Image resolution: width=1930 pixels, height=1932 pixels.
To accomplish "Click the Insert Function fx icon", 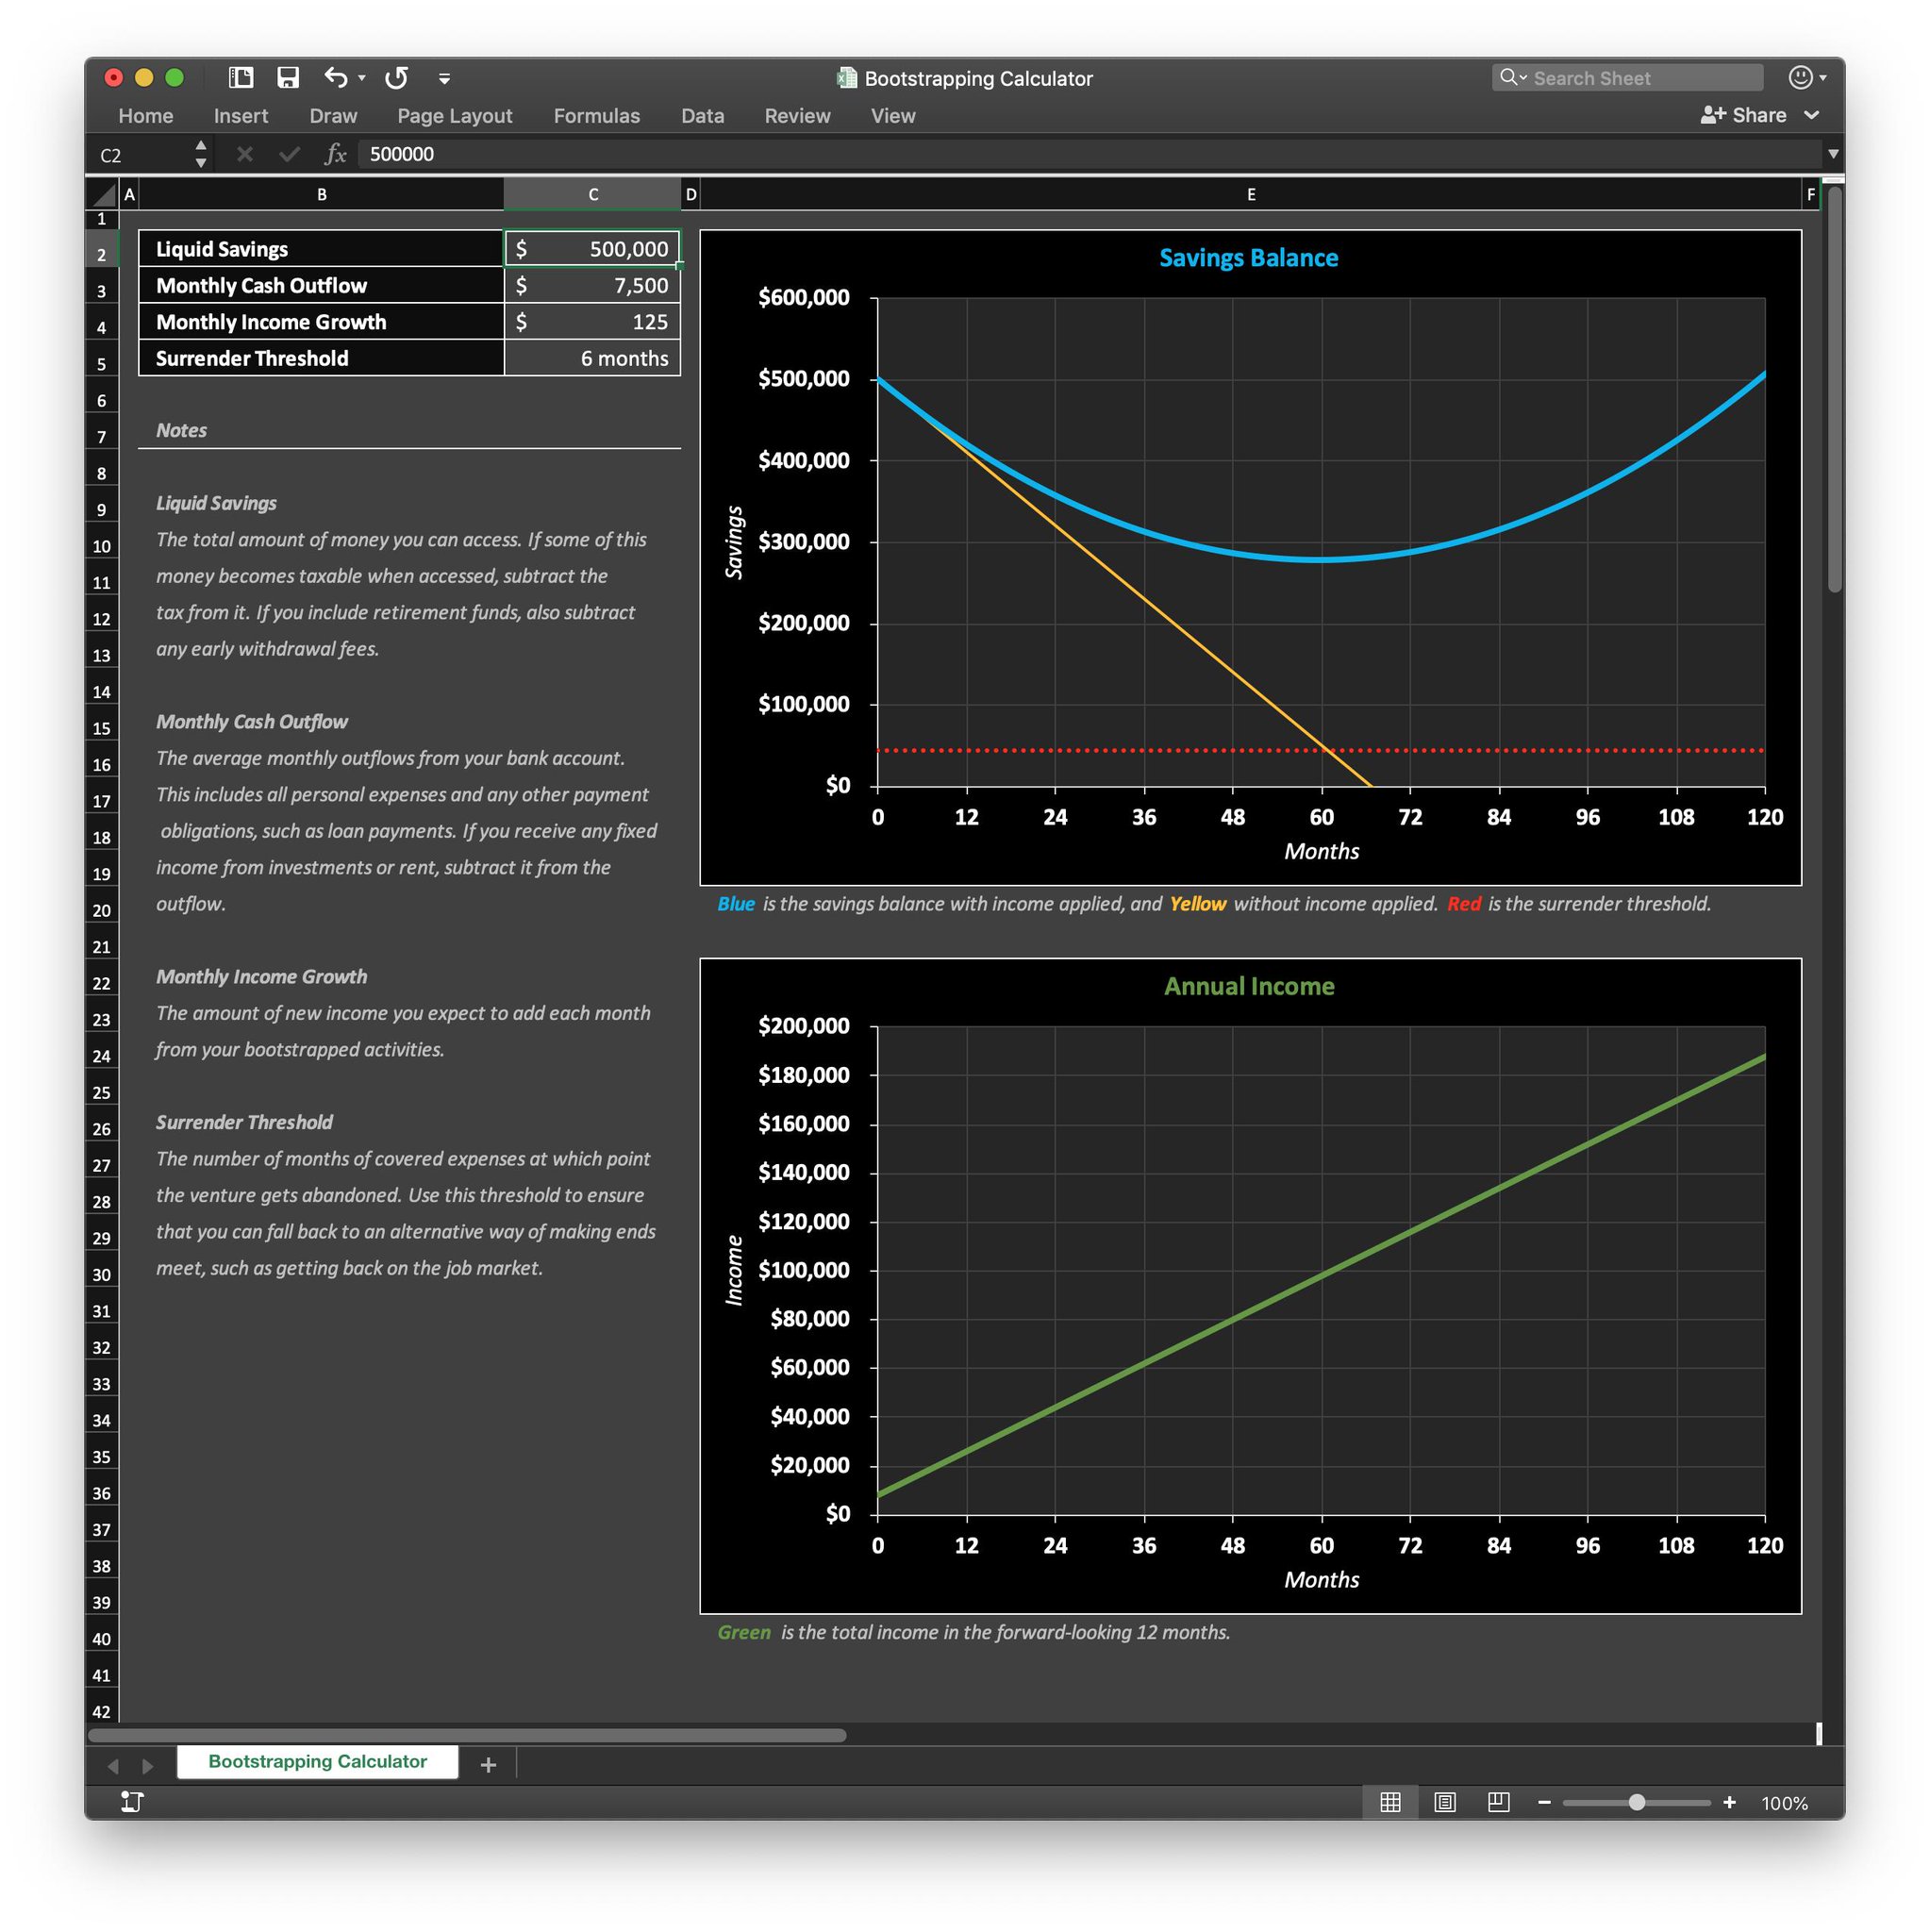I will [x=337, y=154].
